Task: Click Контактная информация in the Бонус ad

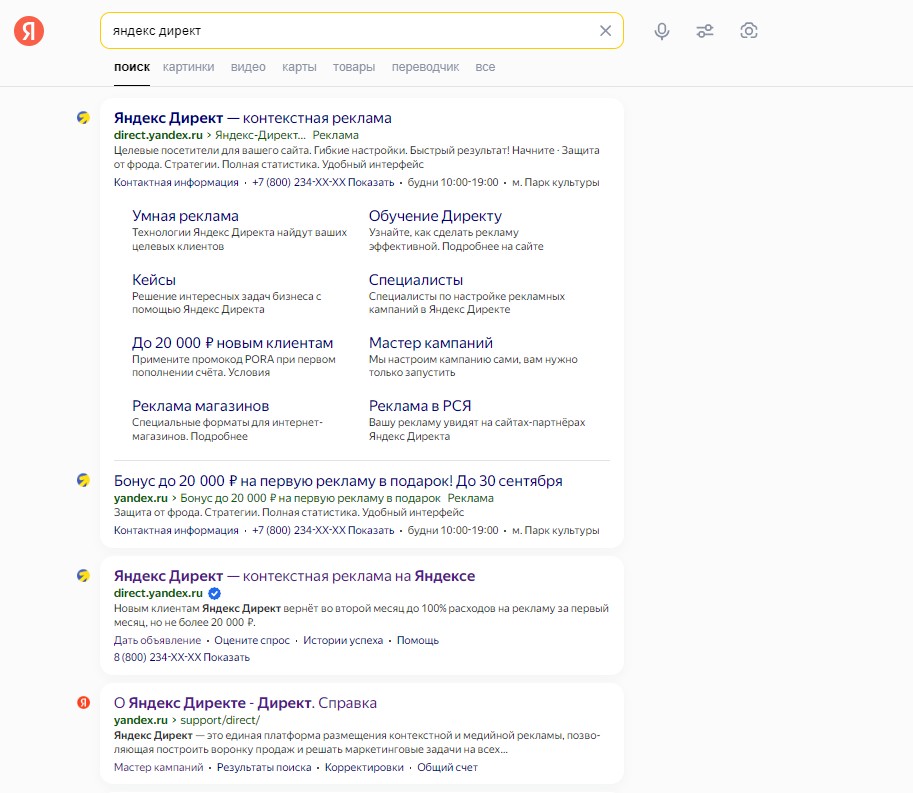Action: (176, 531)
